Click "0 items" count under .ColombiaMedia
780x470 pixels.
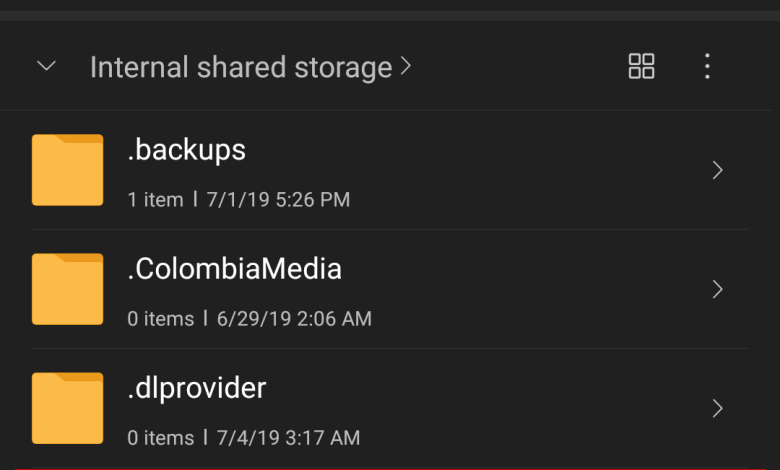point(161,319)
